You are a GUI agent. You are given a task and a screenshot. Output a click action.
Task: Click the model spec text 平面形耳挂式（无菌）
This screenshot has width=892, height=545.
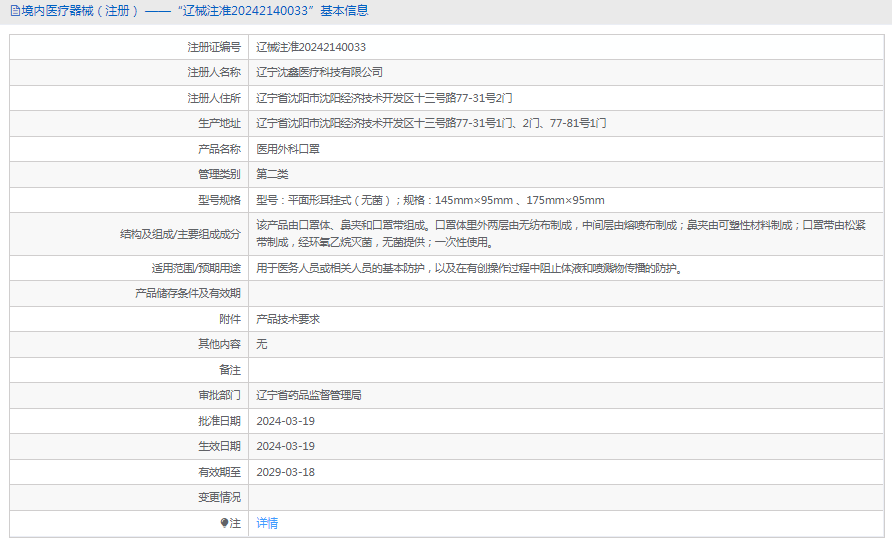(x=340, y=200)
